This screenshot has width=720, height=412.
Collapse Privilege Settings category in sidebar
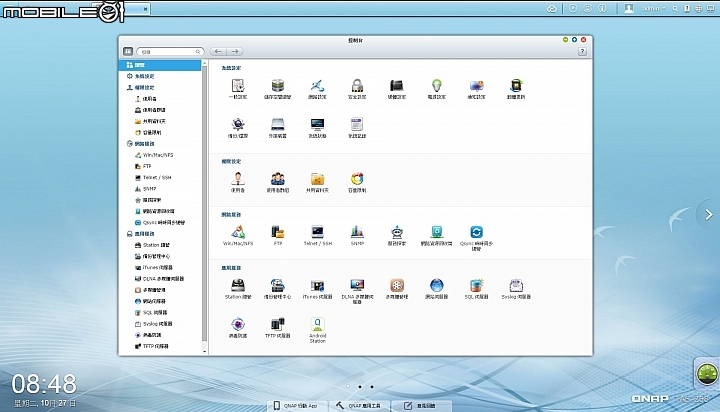coord(141,87)
